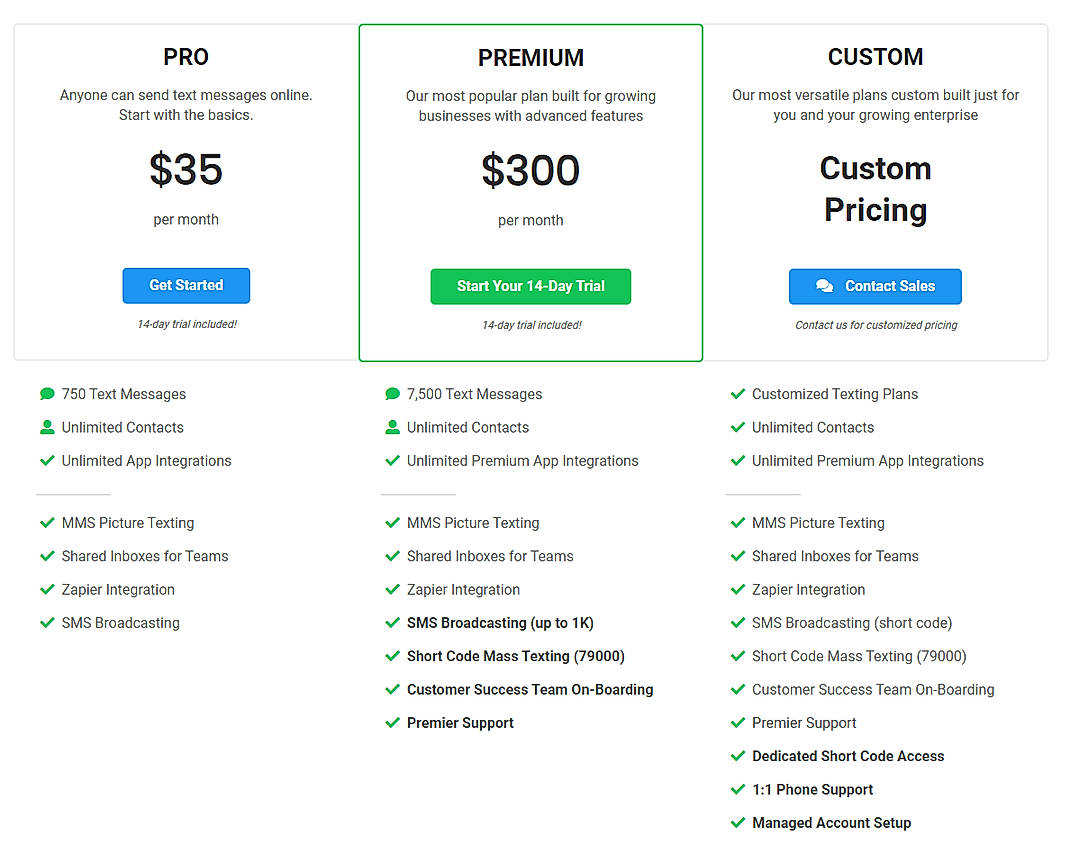The image size is (1070, 847).
Task: Click the checkmark beside Zapier Integration in Custom
Action: pyautogui.click(x=737, y=589)
